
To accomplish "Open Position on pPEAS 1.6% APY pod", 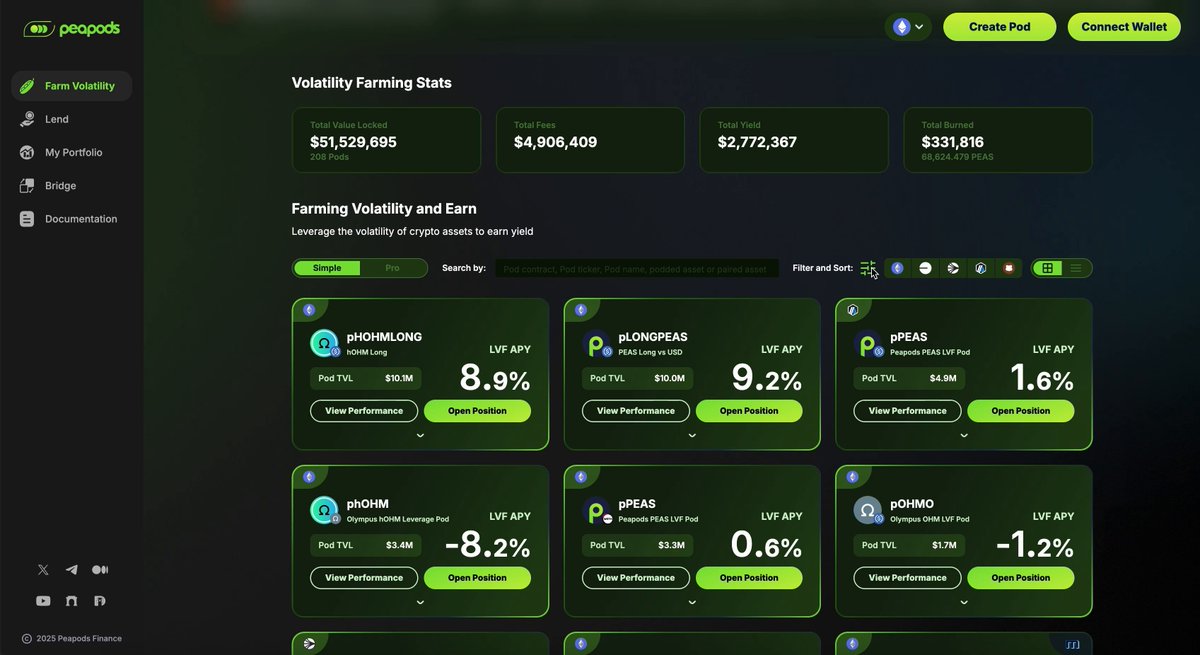I will pos(1021,411).
